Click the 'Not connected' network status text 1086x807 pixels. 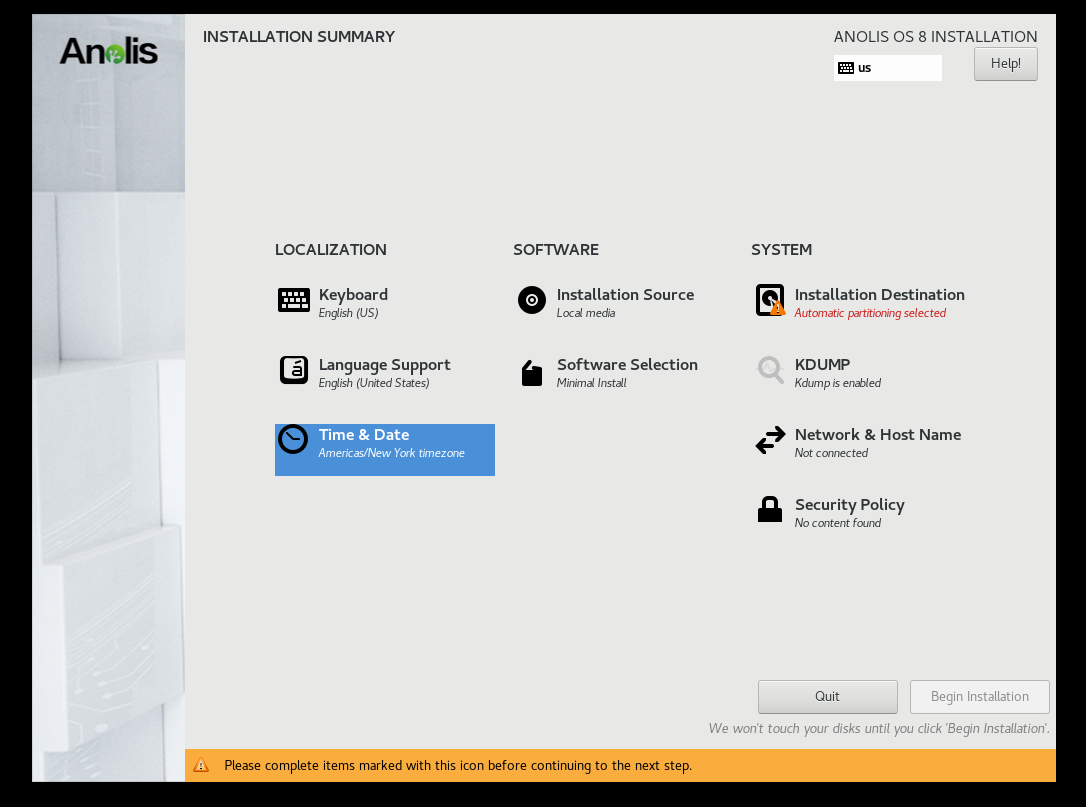[831, 453]
